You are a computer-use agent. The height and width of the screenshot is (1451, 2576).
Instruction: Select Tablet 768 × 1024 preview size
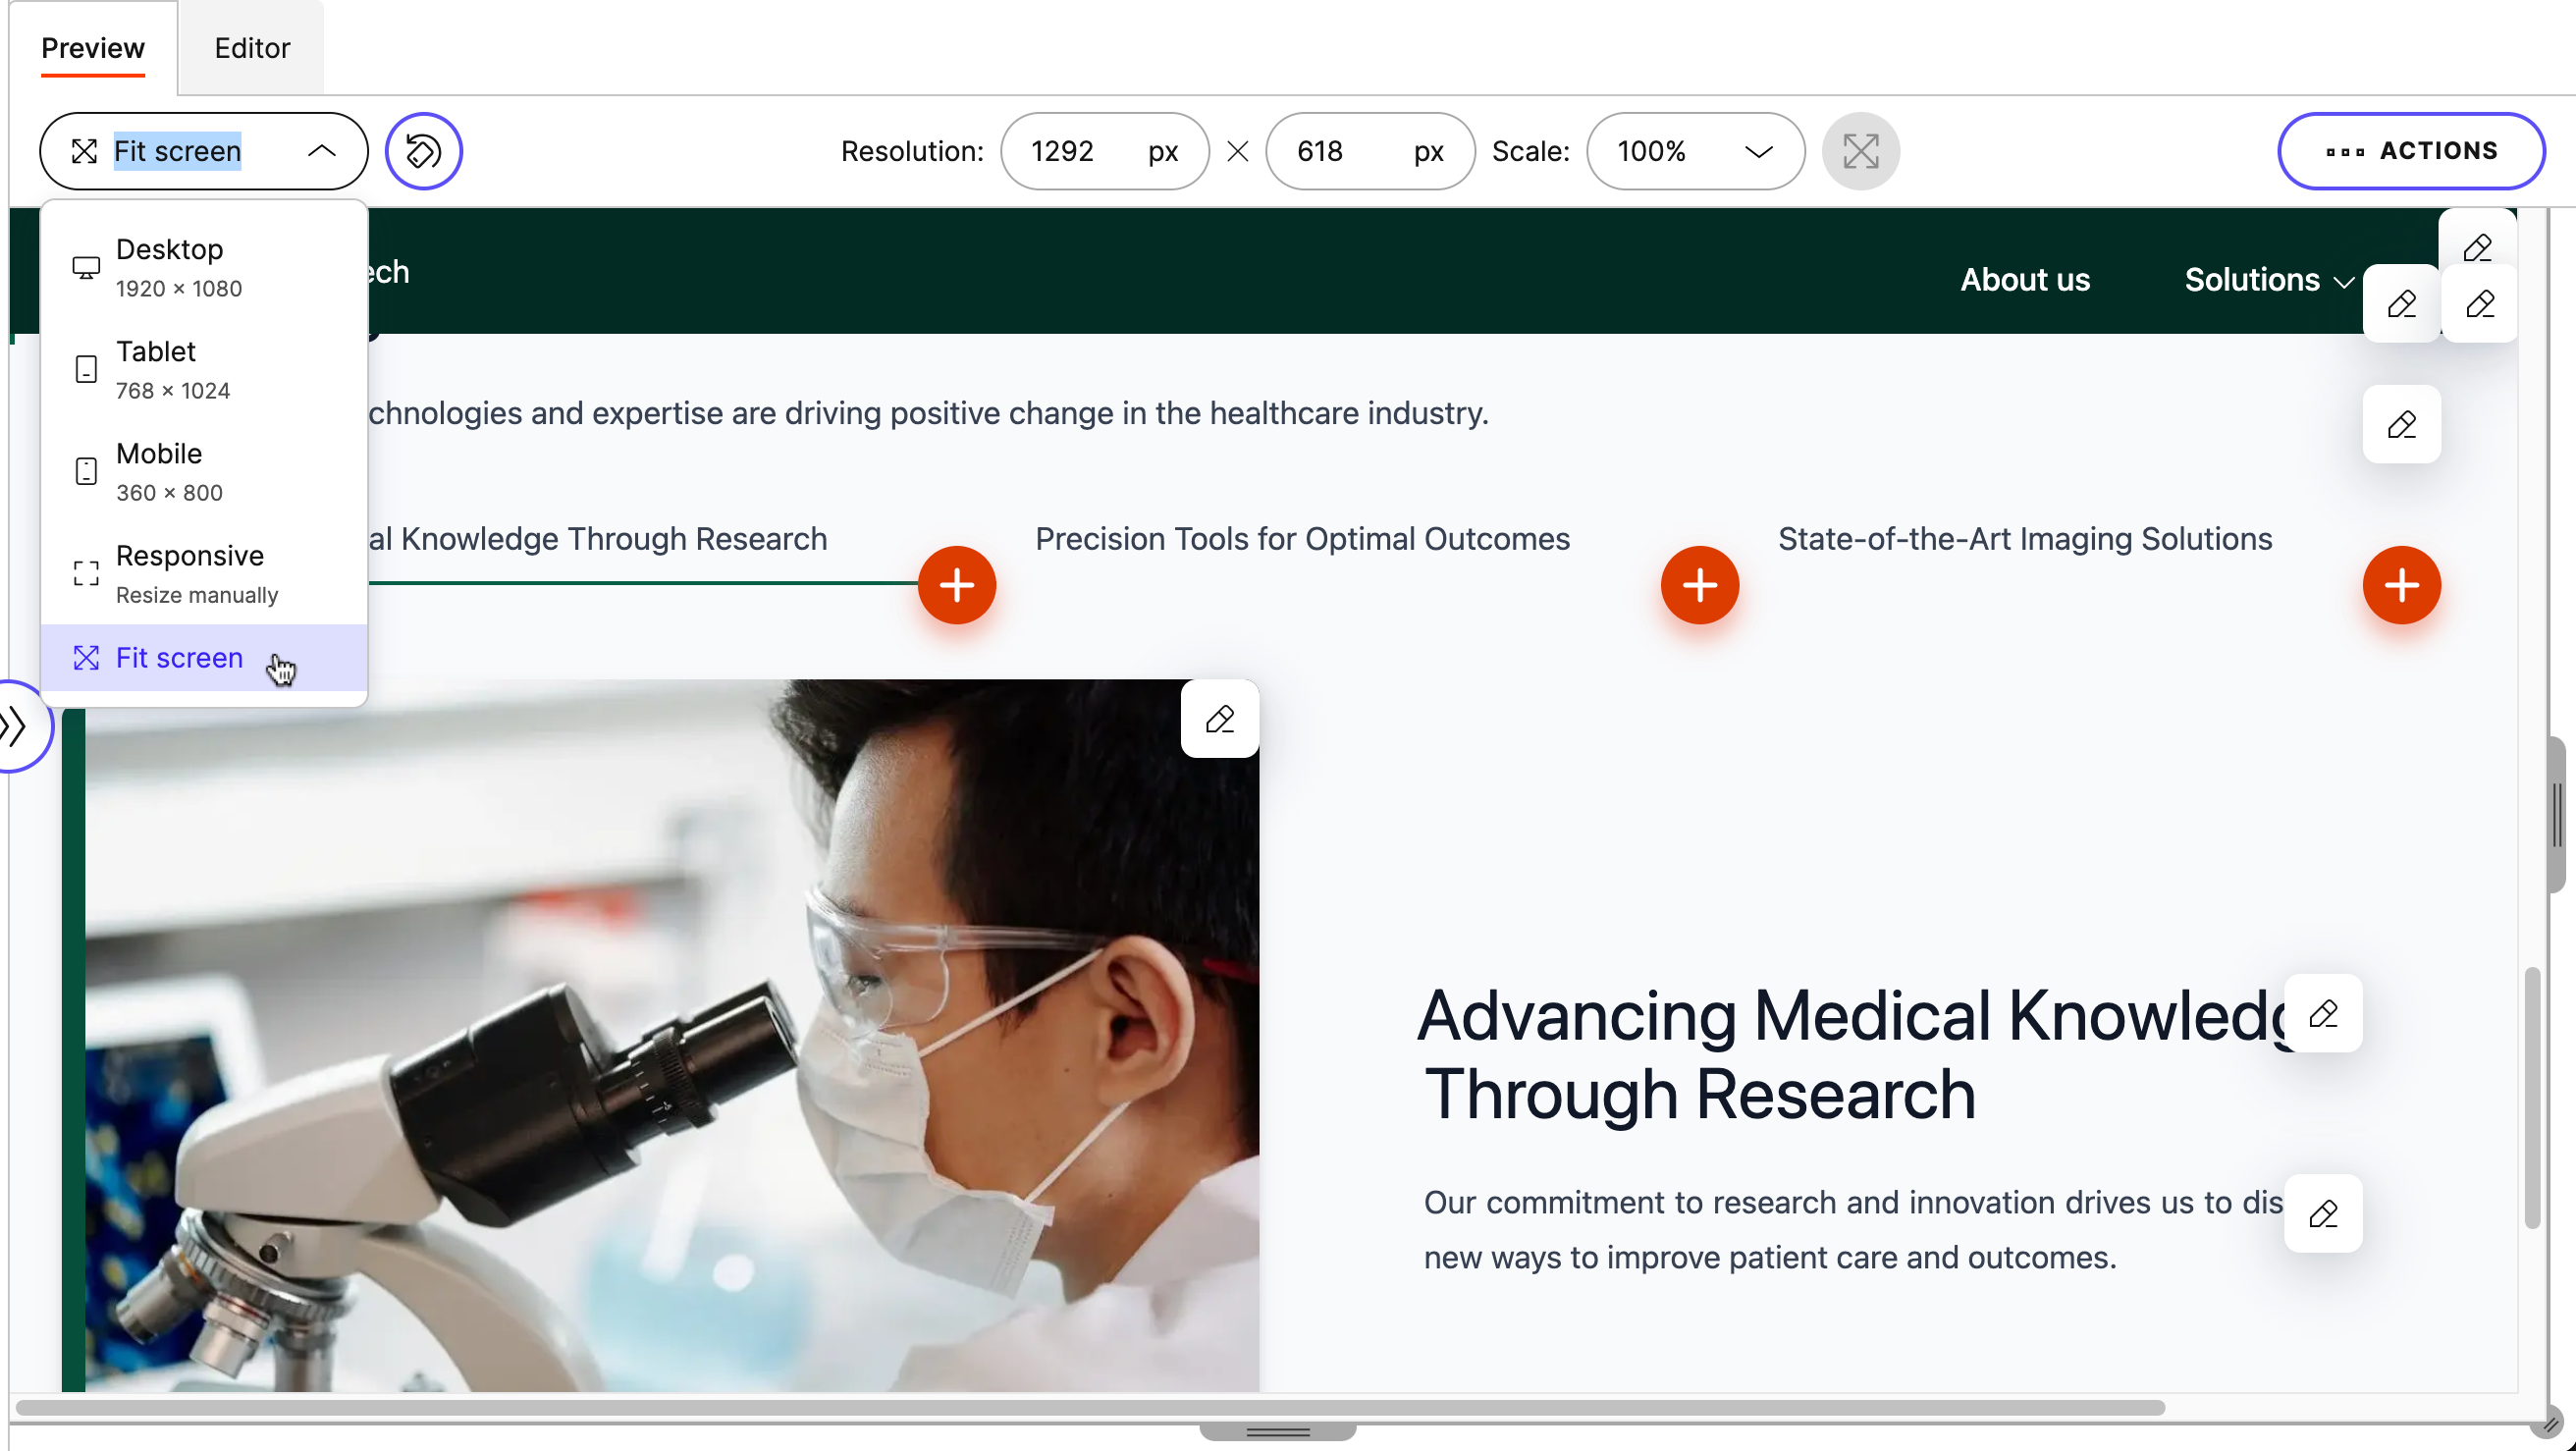156,368
